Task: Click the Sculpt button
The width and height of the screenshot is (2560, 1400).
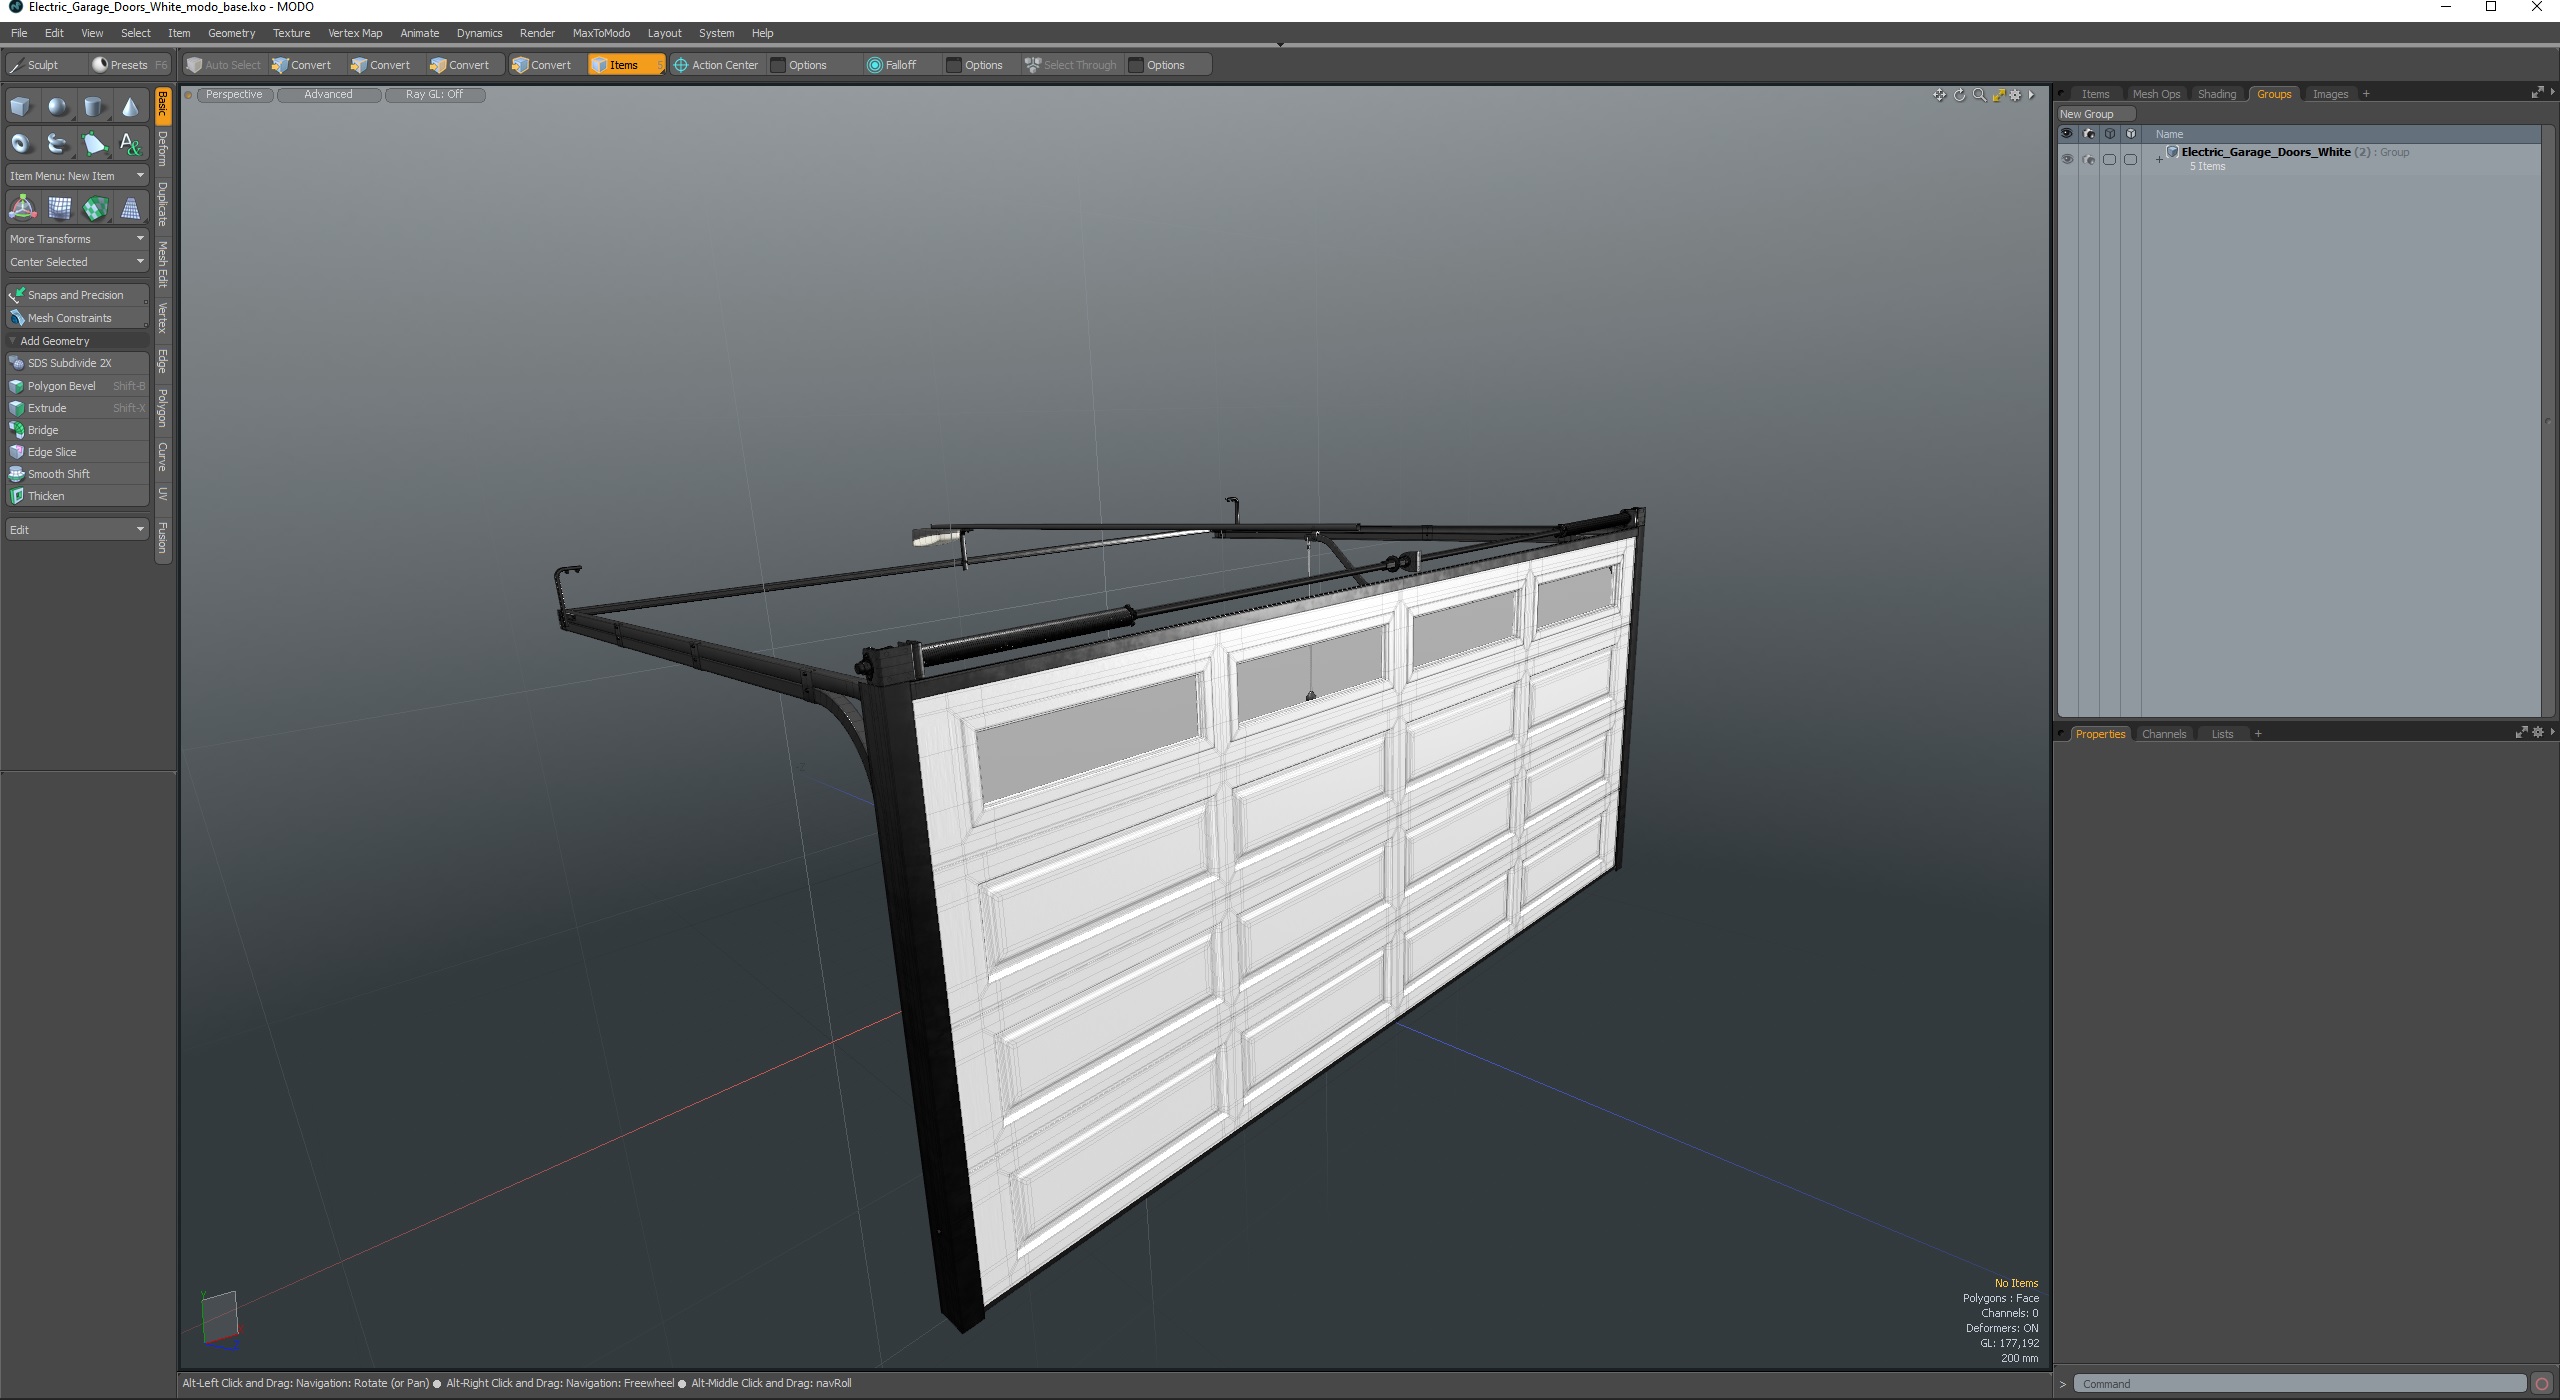Action: tap(46, 65)
